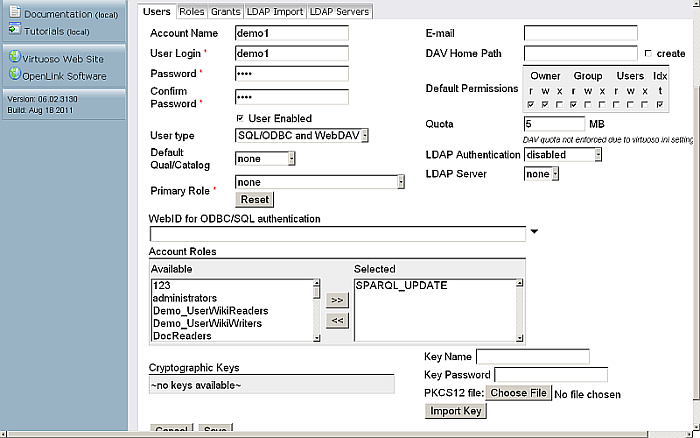This screenshot has height=438, width=700.
Task: Select administrators in Available list
Action: pos(233,298)
